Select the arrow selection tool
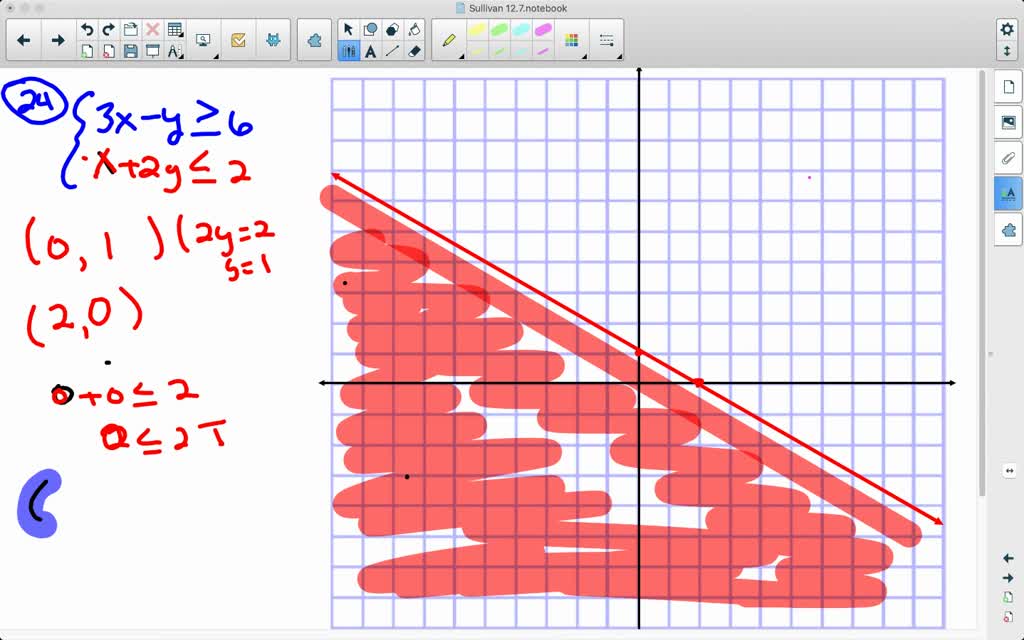The height and width of the screenshot is (640, 1024). pyautogui.click(x=348, y=28)
